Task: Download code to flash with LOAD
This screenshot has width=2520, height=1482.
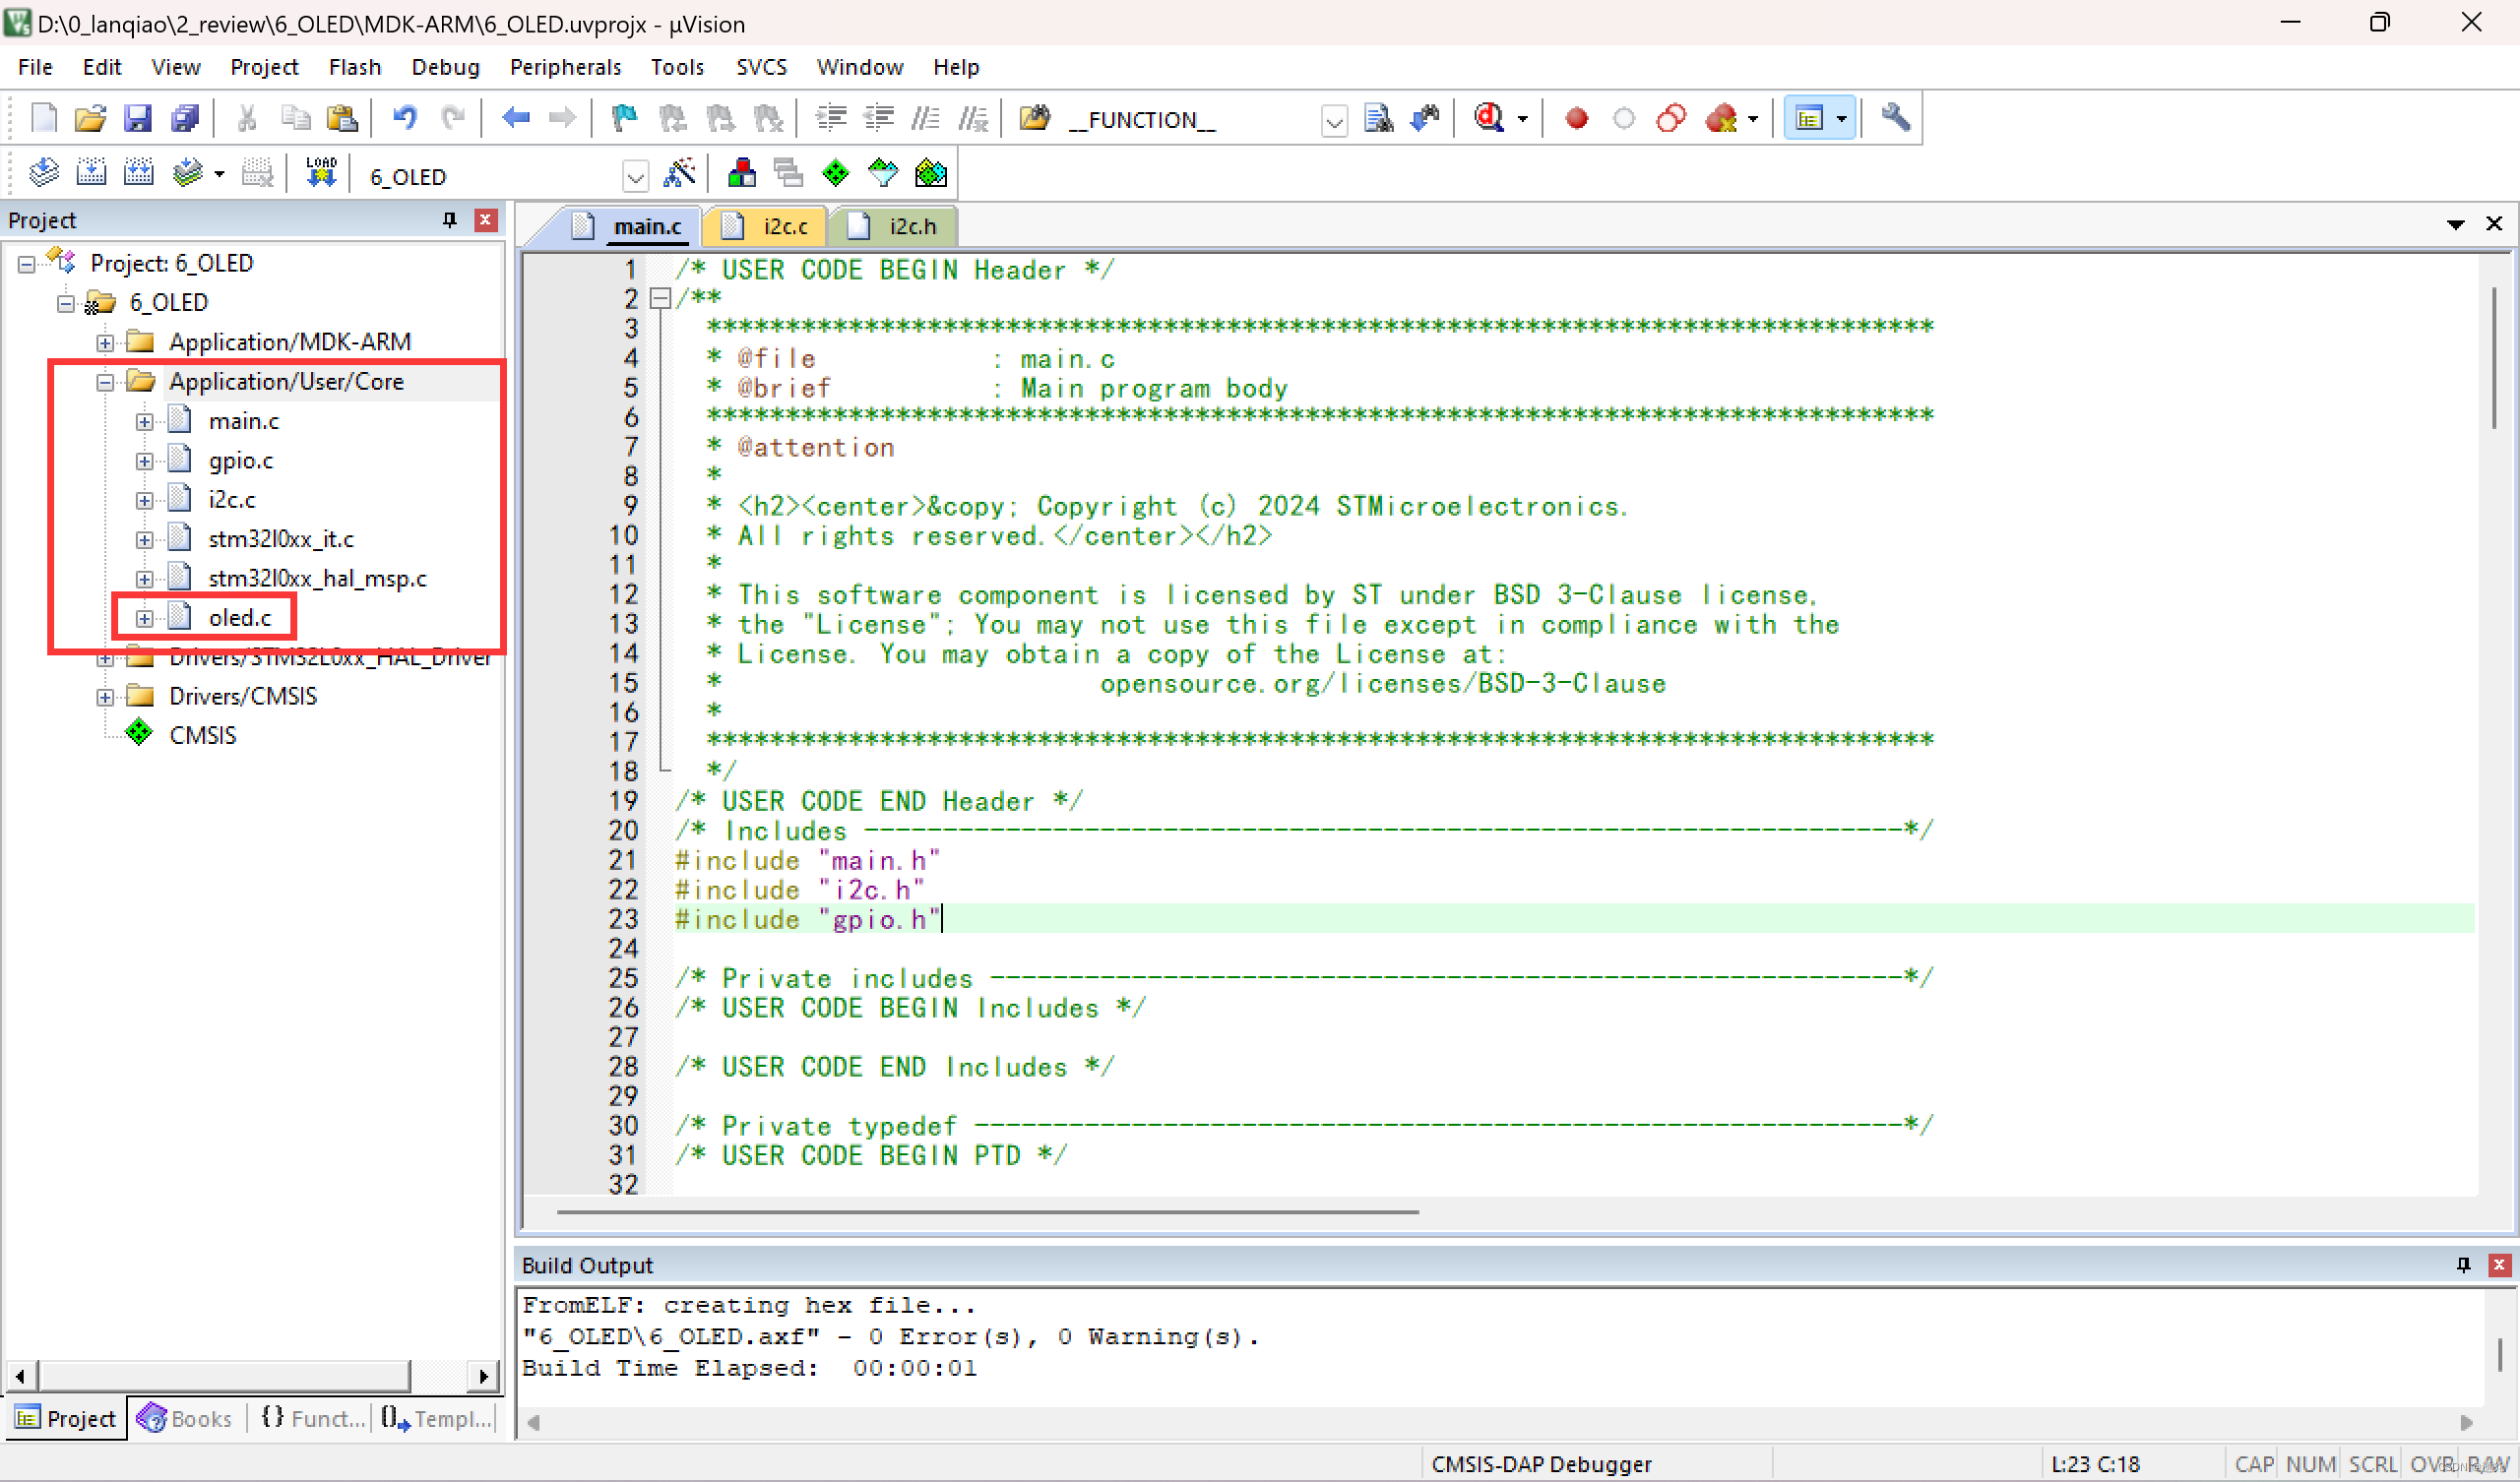Action: pos(321,174)
